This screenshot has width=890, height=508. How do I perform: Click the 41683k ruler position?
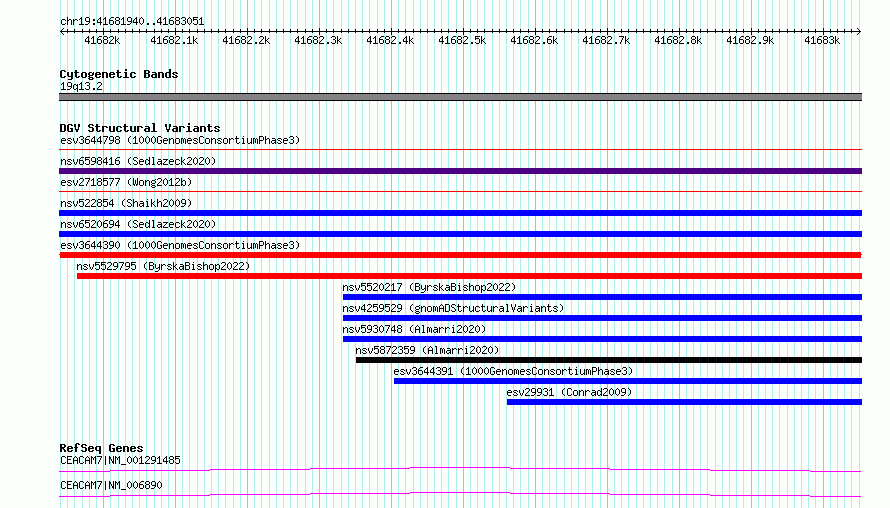tap(822, 40)
